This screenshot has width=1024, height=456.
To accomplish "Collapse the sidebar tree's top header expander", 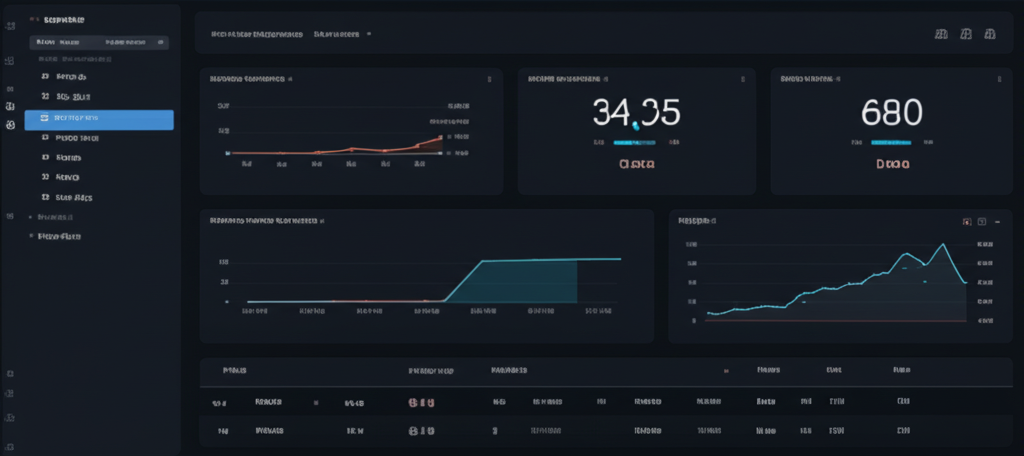I will point(34,19).
